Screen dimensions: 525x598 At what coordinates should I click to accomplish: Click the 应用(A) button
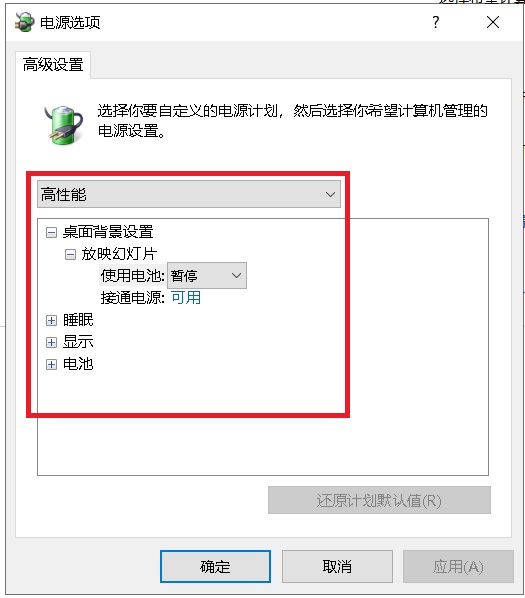coord(458,566)
